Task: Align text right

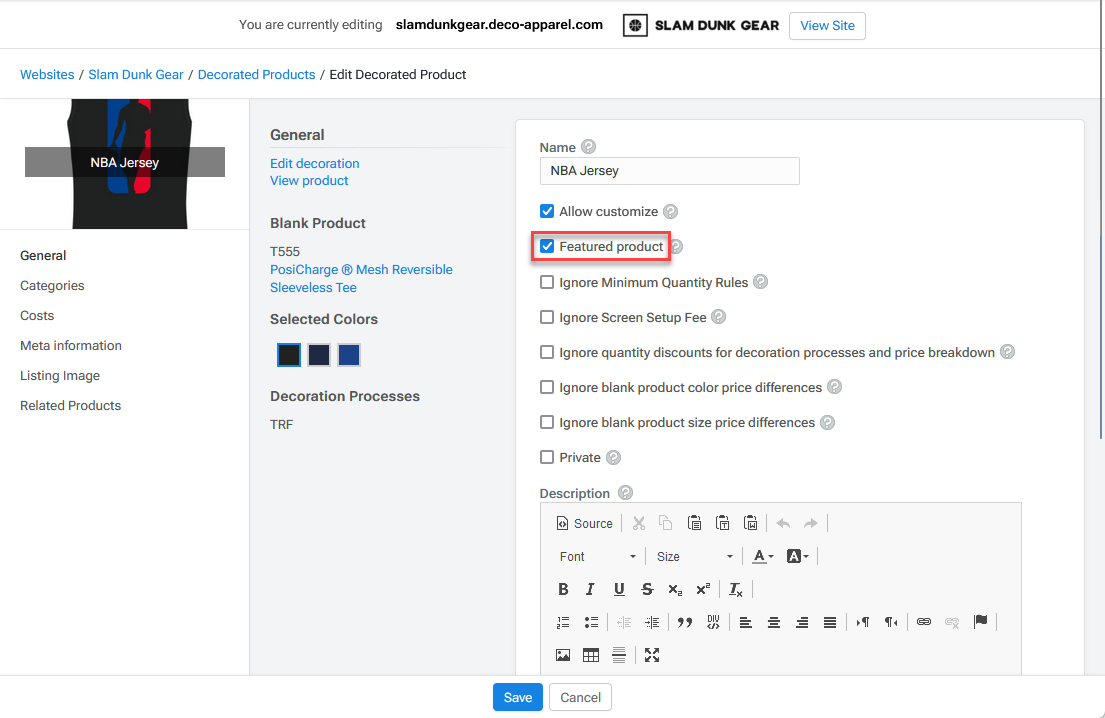Action: (x=802, y=622)
